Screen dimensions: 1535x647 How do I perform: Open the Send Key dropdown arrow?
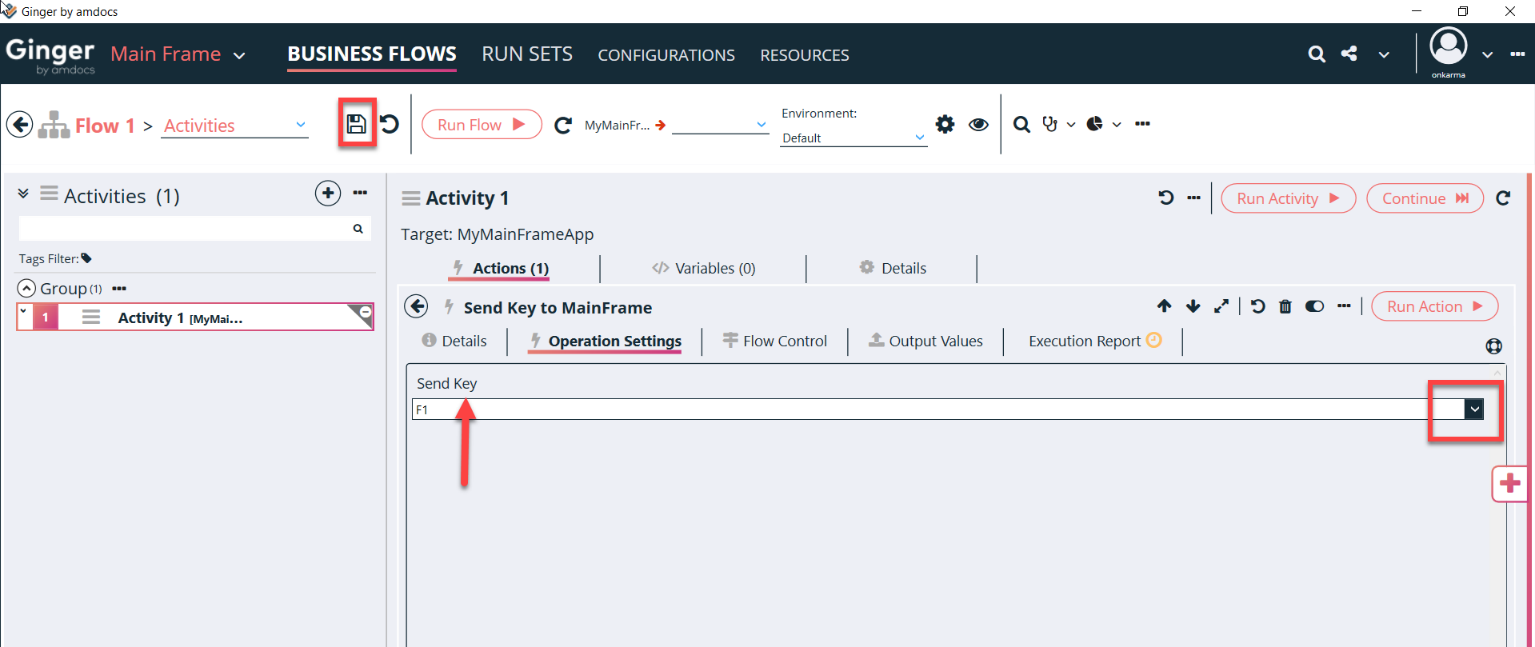click(1474, 409)
